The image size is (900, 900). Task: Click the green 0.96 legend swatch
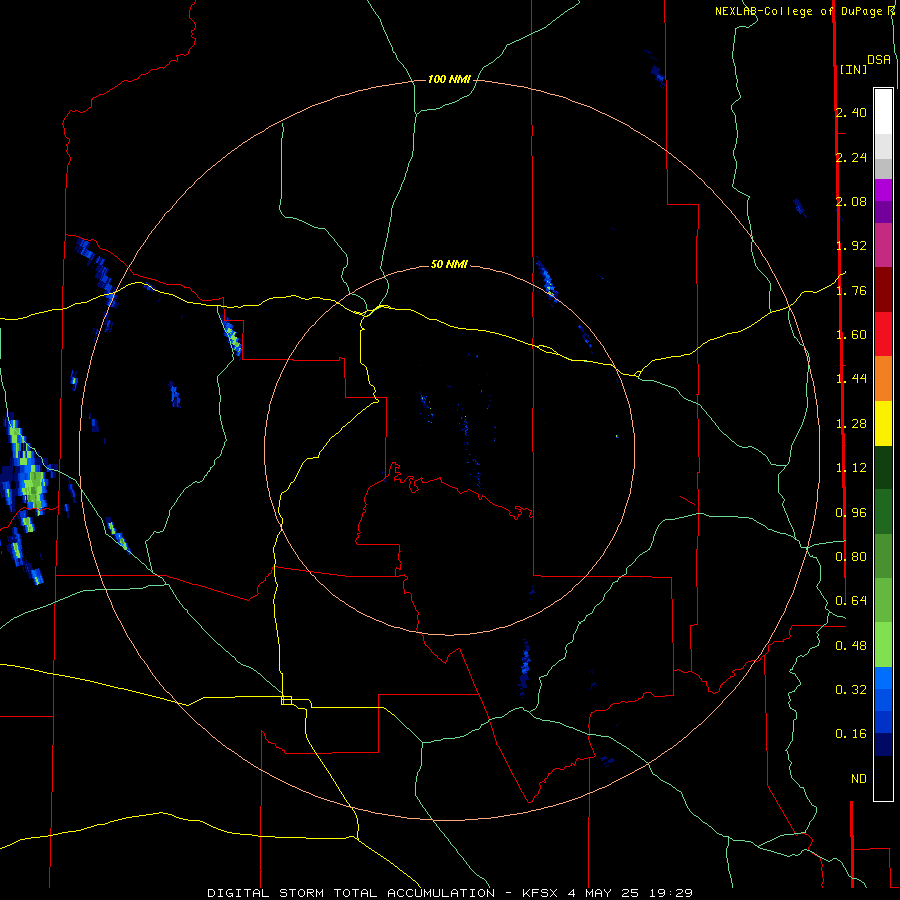tap(883, 512)
